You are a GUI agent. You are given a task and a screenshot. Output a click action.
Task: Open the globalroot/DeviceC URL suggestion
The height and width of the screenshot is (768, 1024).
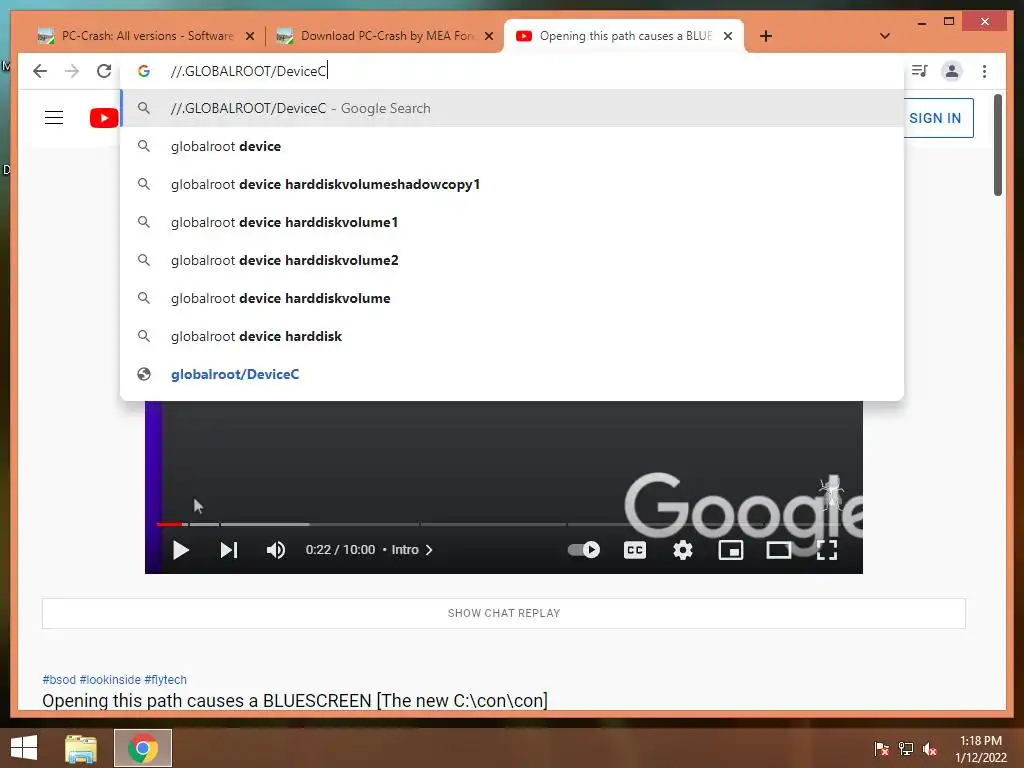[x=512, y=374]
